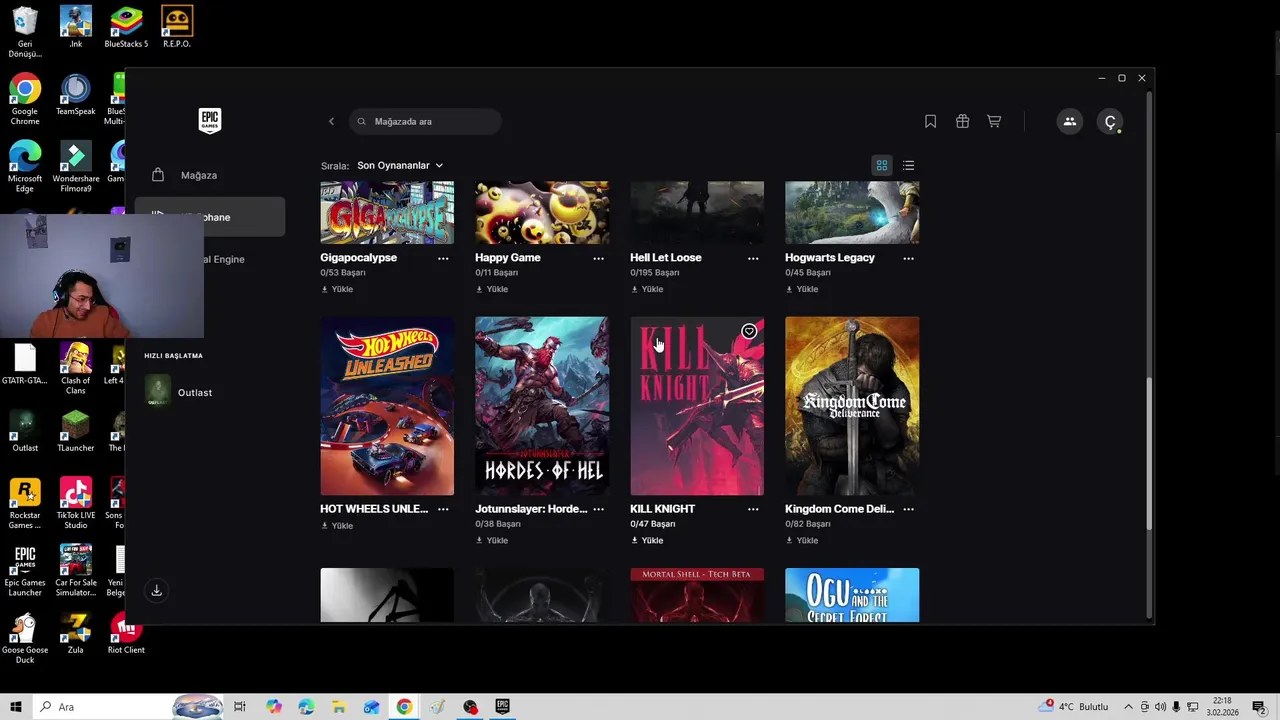Open the friends list icon
Image resolution: width=1280 pixels, height=720 pixels.
point(1069,121)
